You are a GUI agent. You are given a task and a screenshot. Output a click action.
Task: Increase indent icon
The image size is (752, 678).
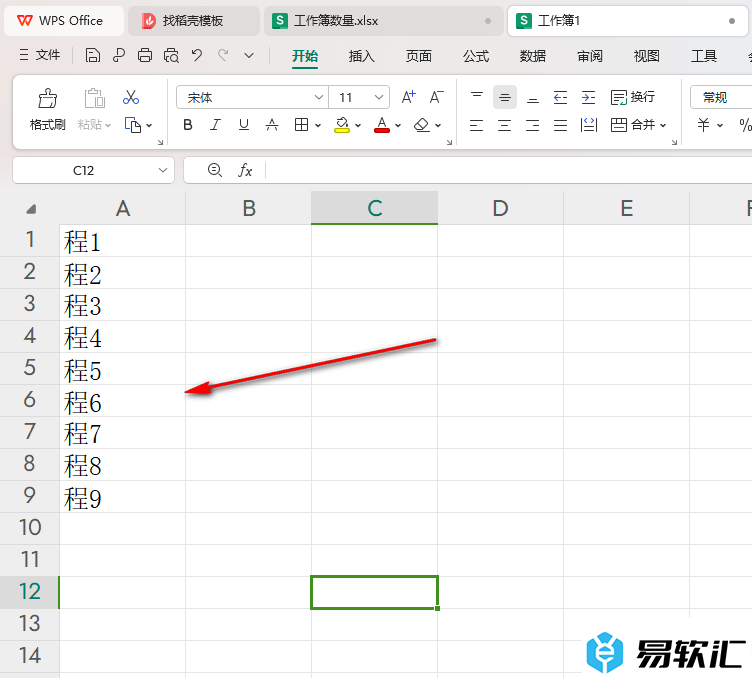point(588,97)
